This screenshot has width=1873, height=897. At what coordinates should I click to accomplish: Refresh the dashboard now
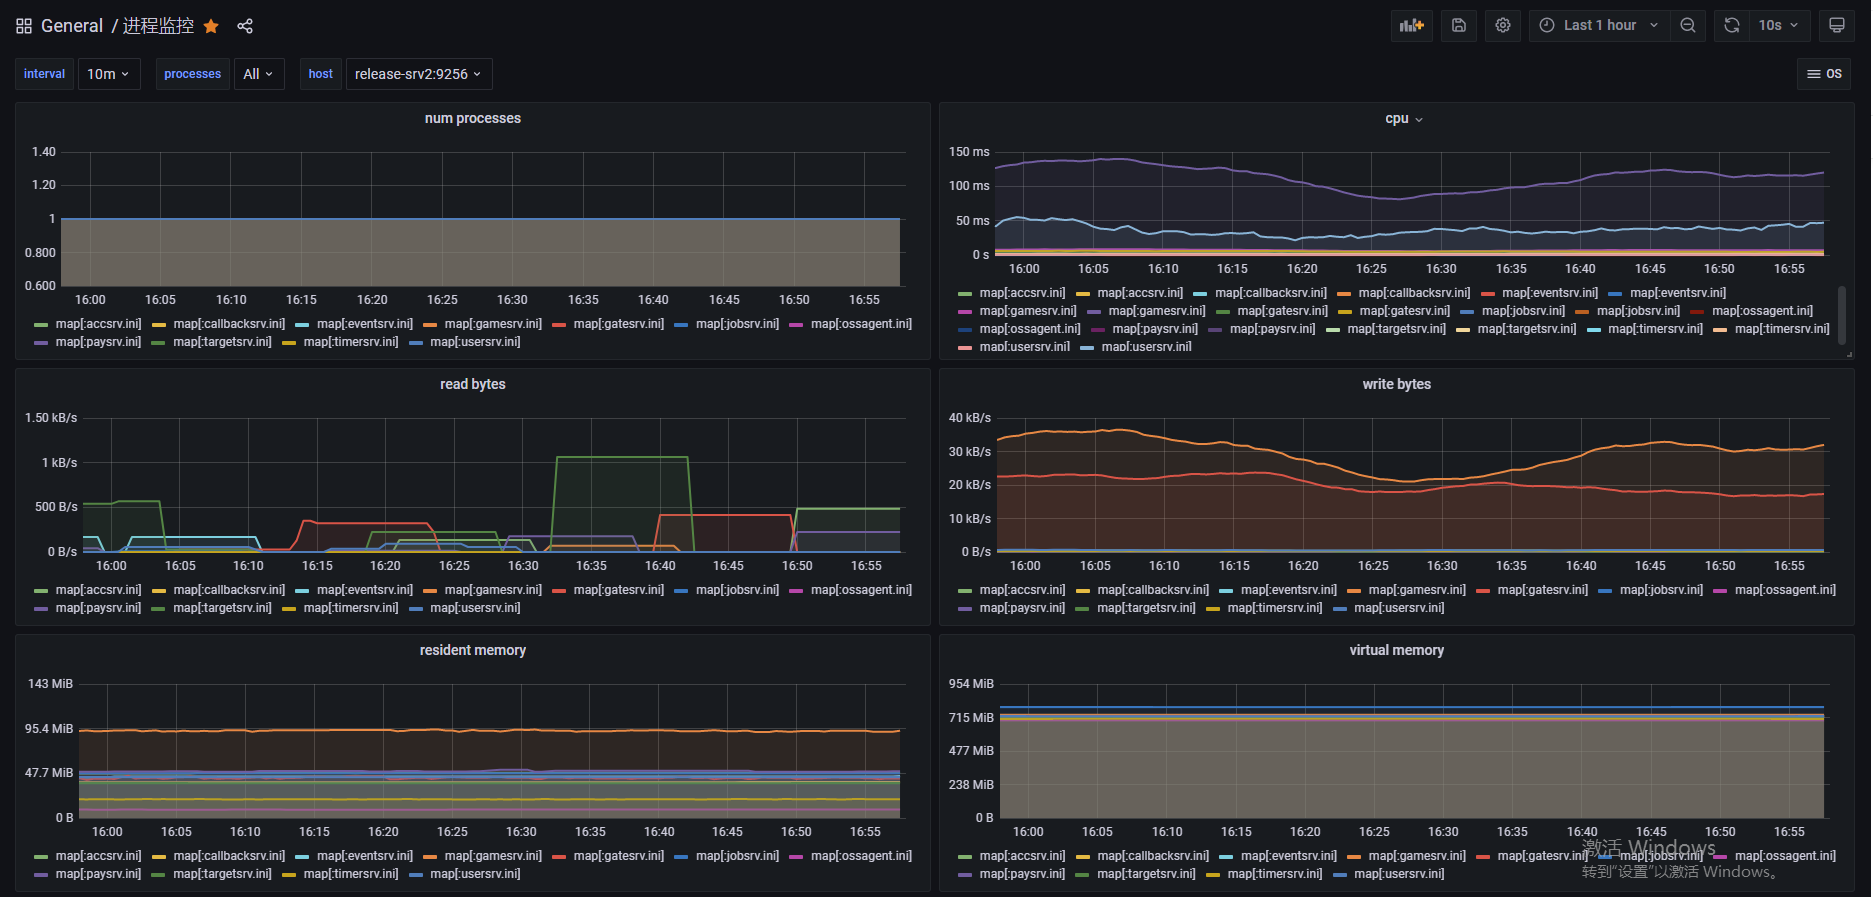point(1732,26)
